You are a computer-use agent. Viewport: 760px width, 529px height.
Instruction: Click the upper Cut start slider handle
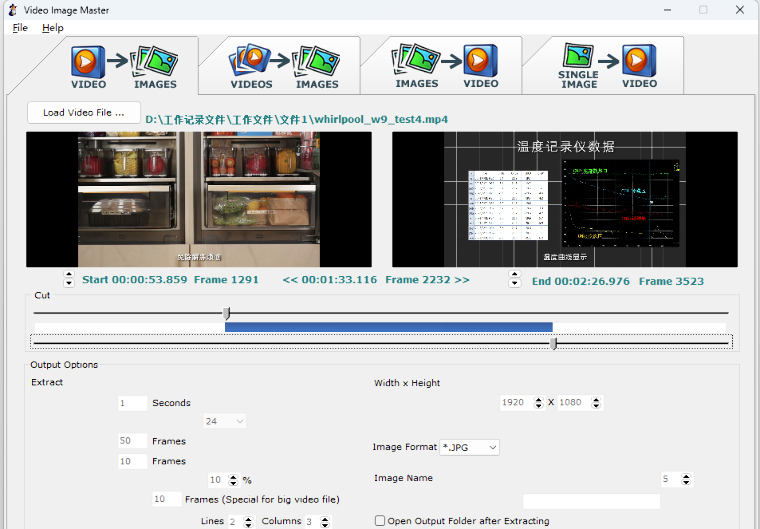(226, 313)
